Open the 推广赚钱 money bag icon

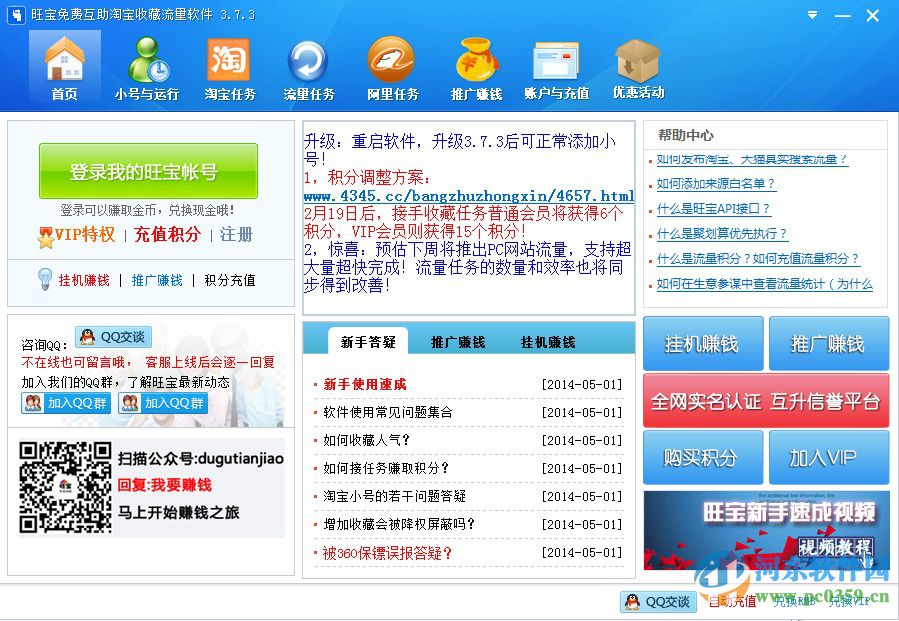click(x=476, y=62)
